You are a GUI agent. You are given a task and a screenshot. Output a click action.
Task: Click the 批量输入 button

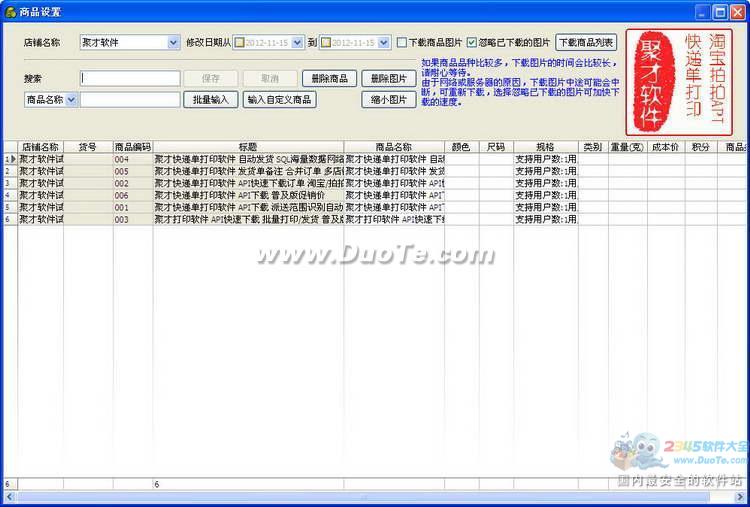pos(210,100)
